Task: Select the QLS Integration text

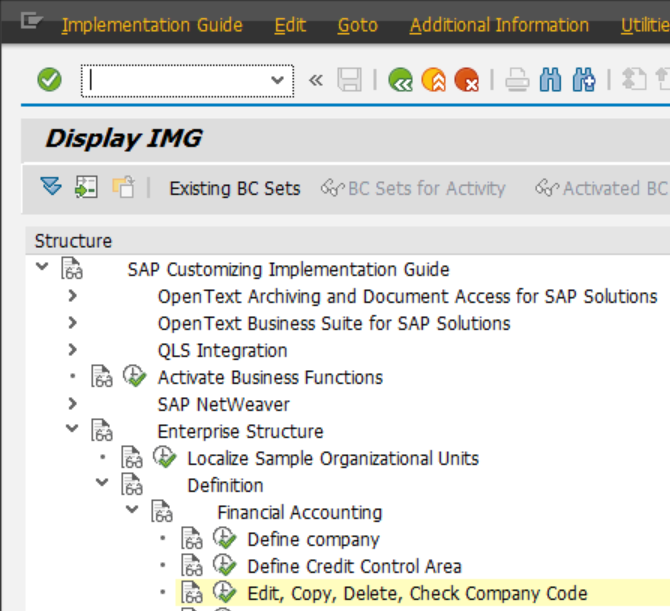Action: tap(223, 350)
